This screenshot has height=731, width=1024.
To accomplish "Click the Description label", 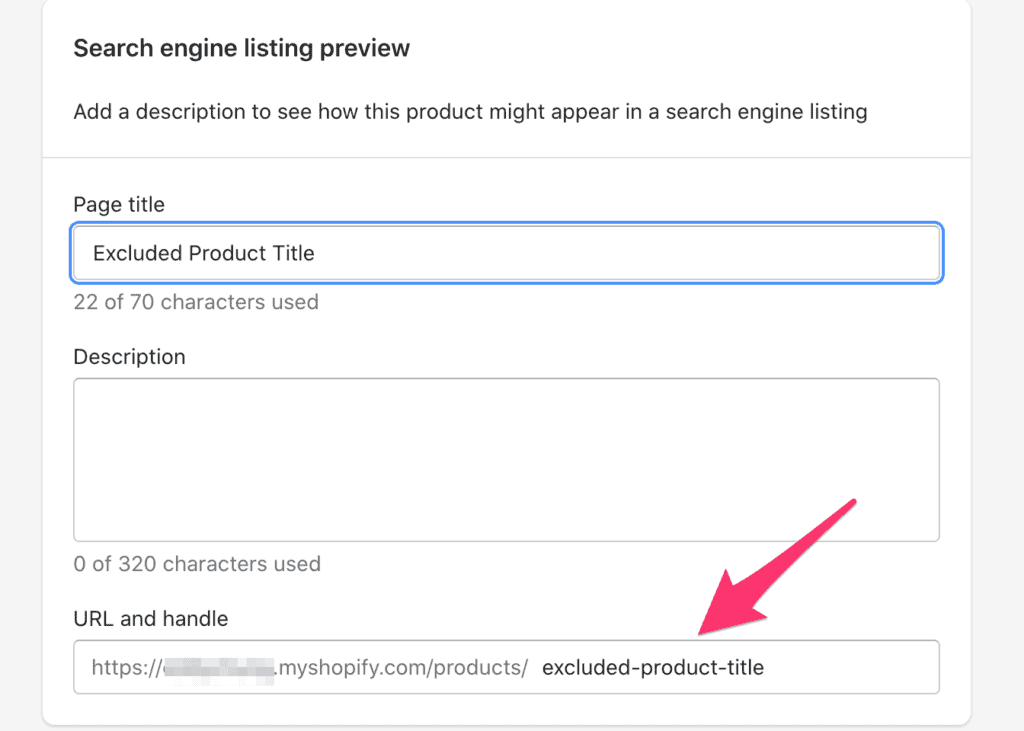I will pyautogui.click(x=129, y=357).
